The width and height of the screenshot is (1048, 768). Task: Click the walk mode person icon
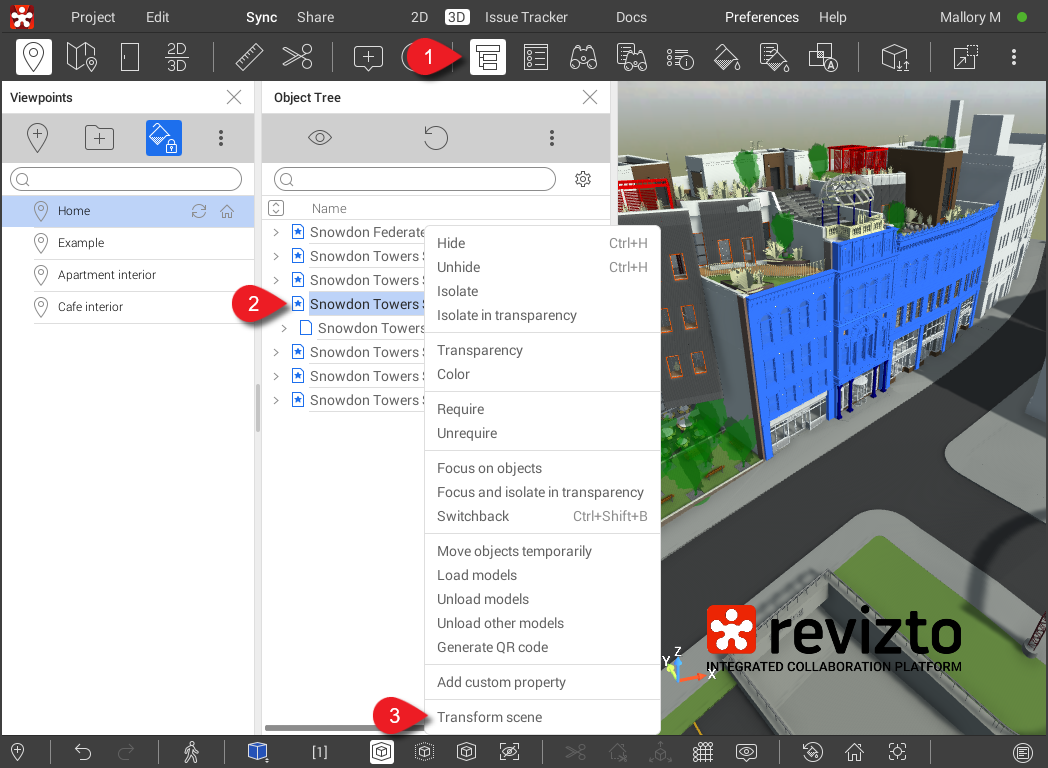(x=192, y=752)
